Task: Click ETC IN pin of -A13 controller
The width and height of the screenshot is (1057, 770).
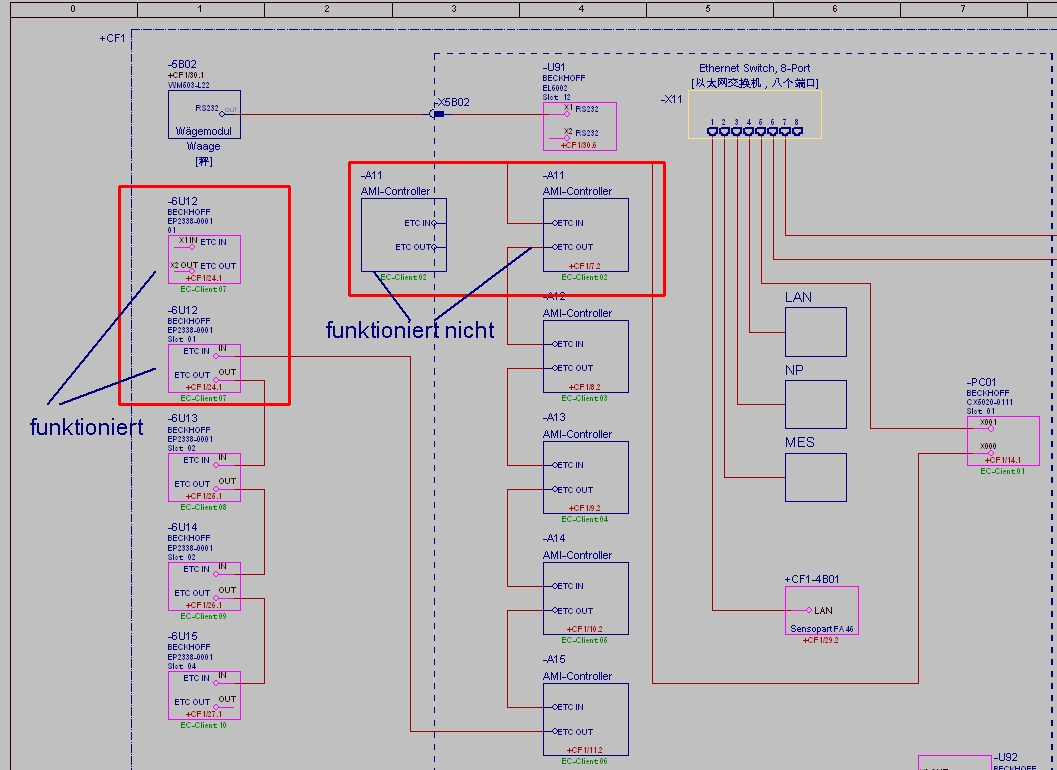Action: pyautogui.click(x=555, y=465)
